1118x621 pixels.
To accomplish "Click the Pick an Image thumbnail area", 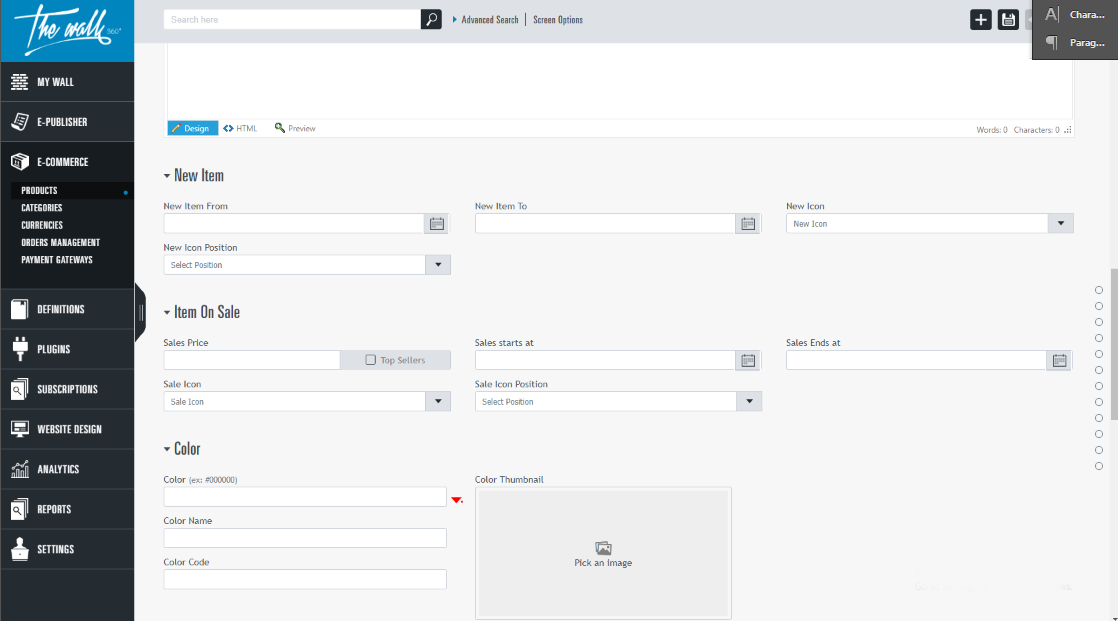I will (603, 553).
